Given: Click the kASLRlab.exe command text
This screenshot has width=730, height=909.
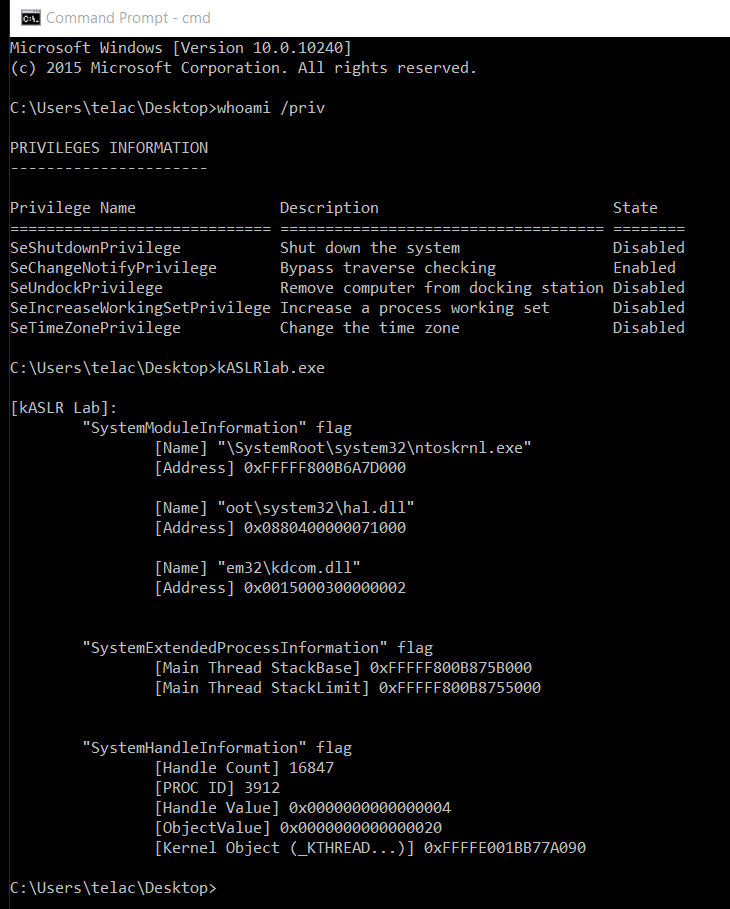Looking at the screenshot, I should tap(271, 368).
